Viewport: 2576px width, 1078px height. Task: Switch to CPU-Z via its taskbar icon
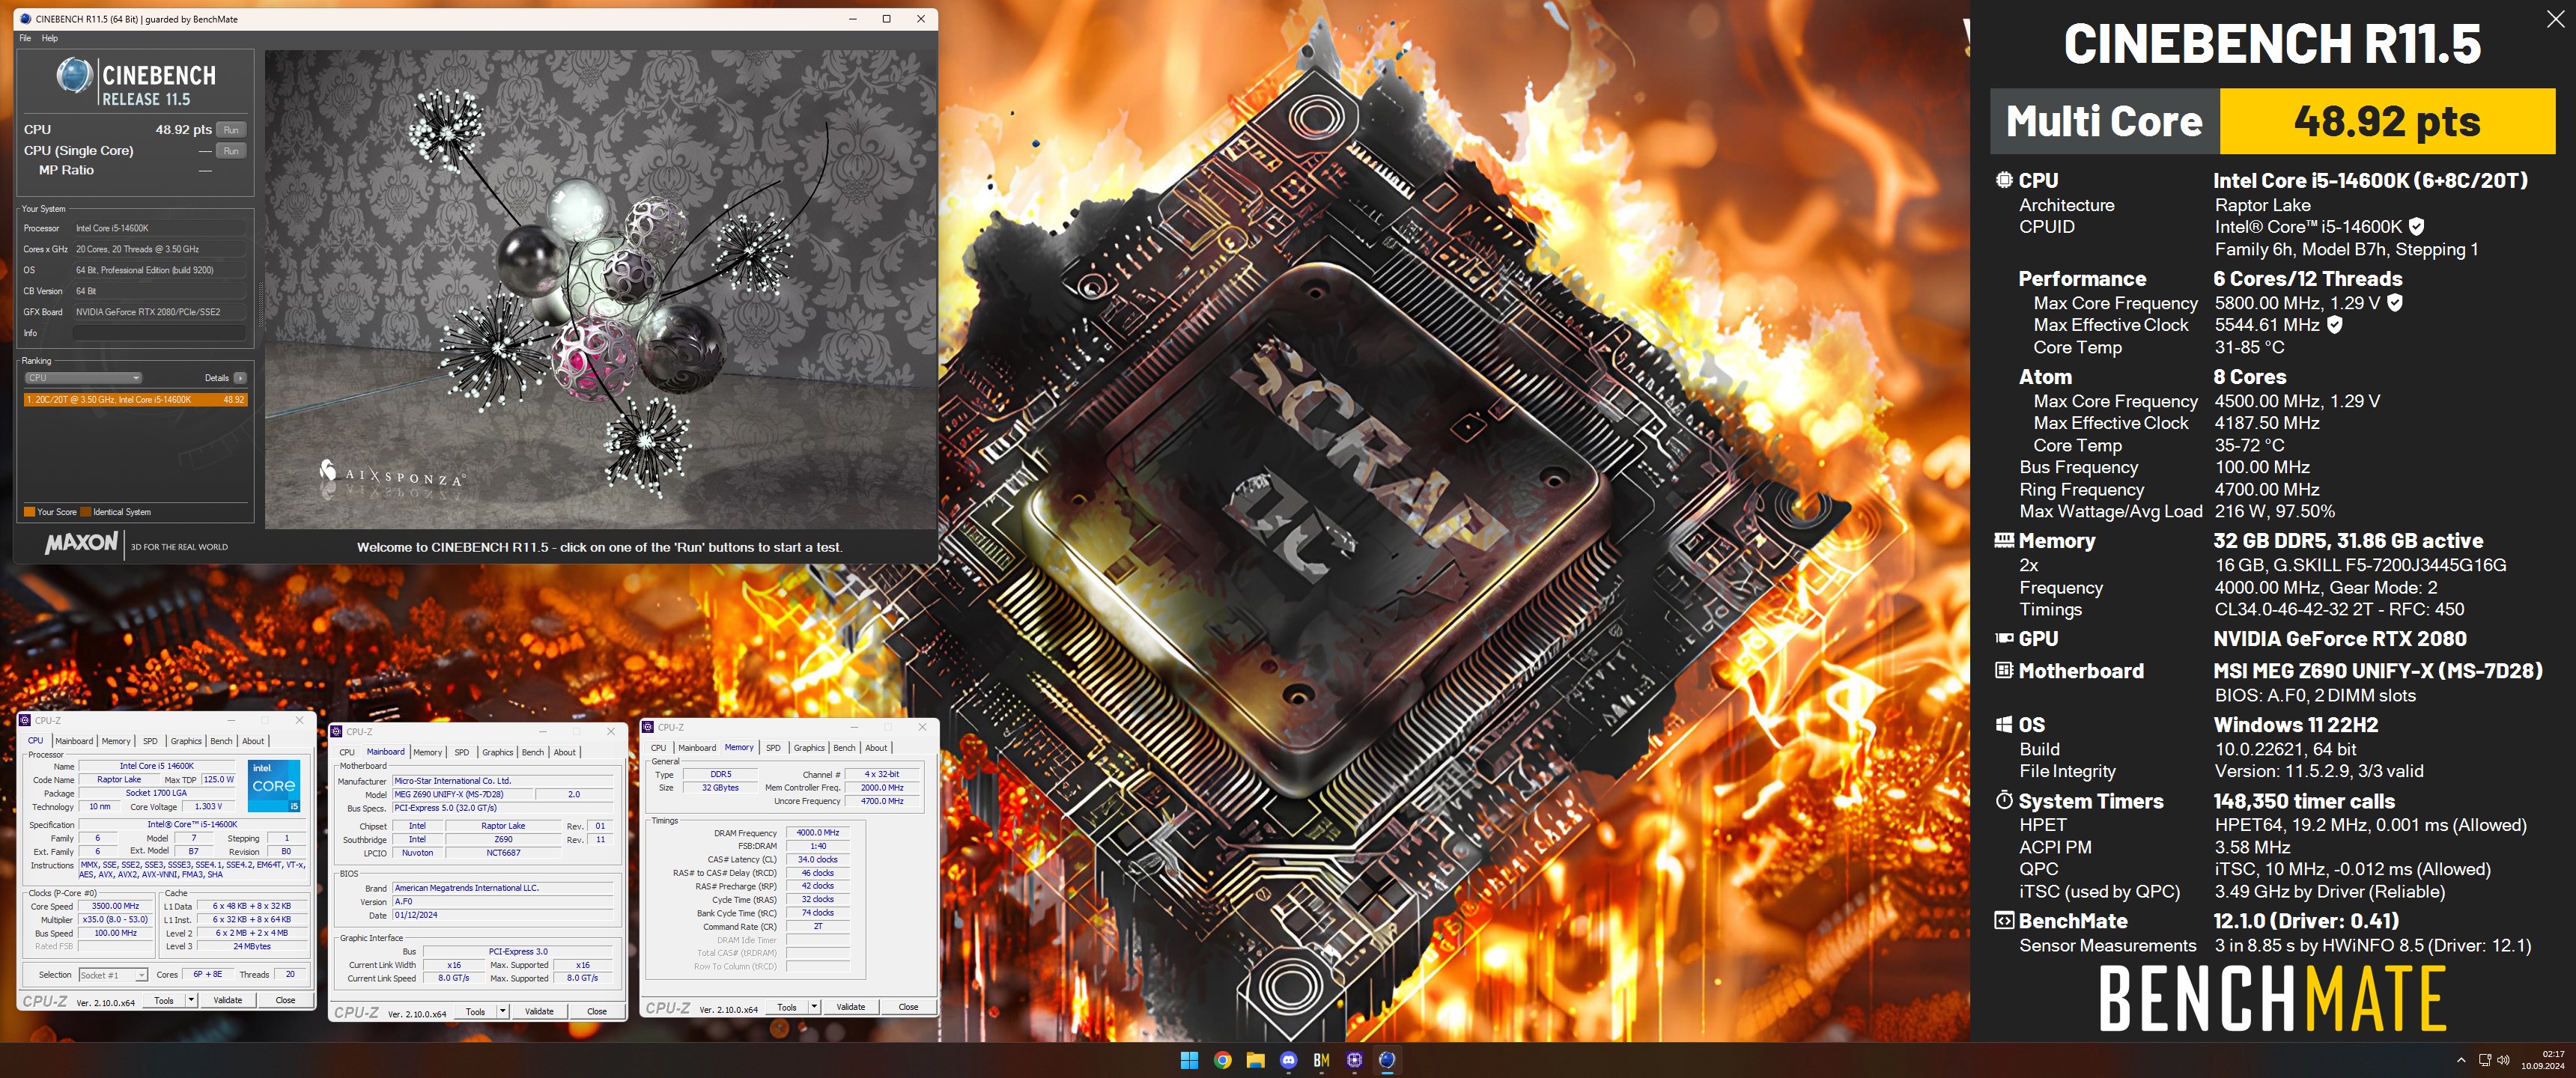[x=1354, y=1060]
